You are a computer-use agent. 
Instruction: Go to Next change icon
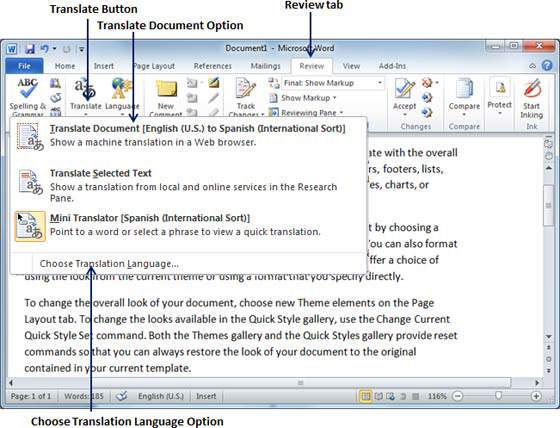click(x=427, y=112)
